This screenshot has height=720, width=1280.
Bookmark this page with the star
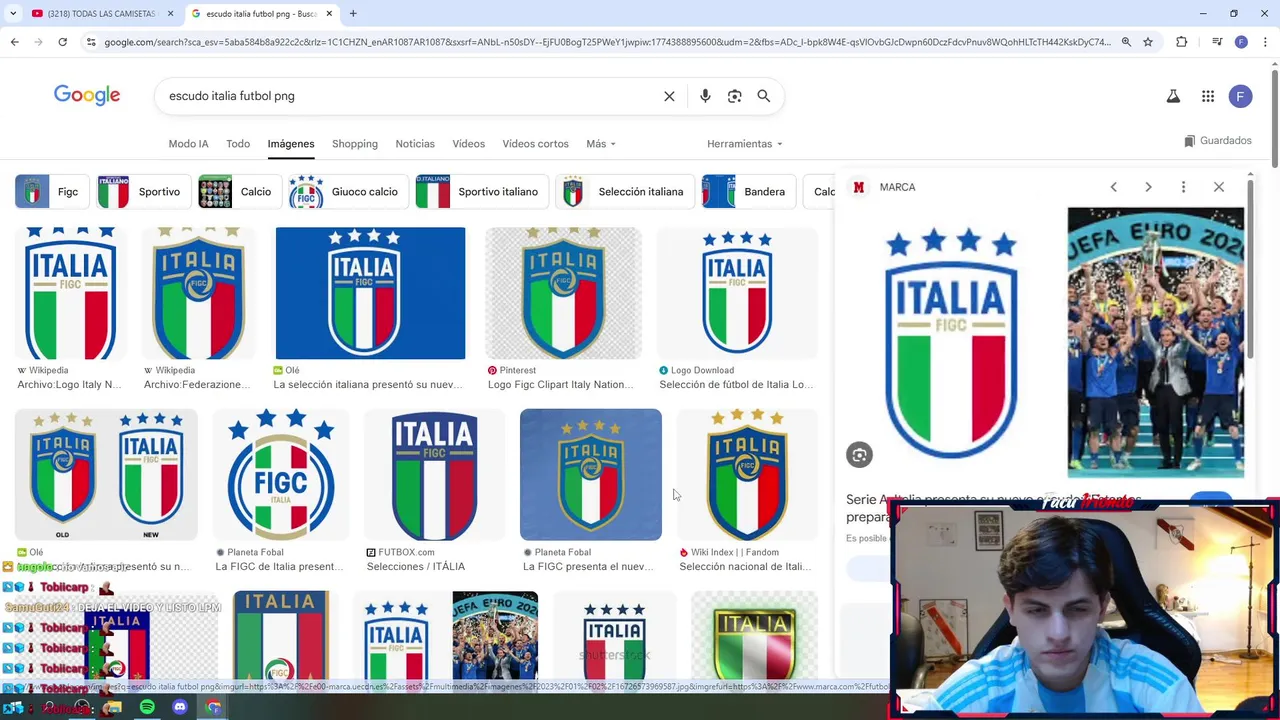pos(1148,42)
